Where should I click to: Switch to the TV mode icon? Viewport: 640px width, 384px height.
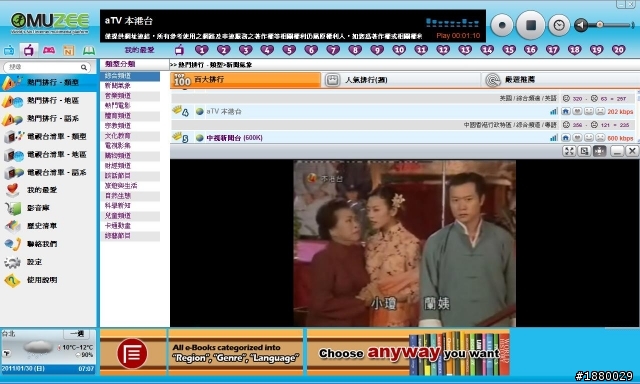tap(29, 51)
